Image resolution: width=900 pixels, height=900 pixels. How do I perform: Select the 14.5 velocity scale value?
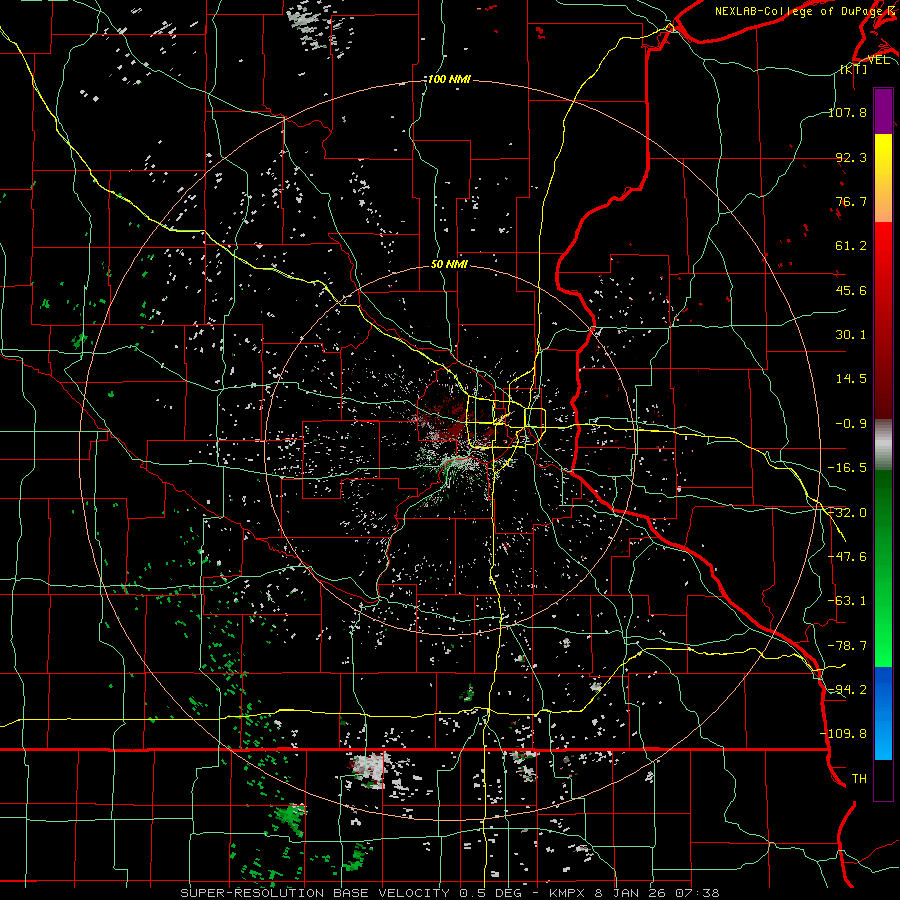pyautogui.click(x=851, y=379)
